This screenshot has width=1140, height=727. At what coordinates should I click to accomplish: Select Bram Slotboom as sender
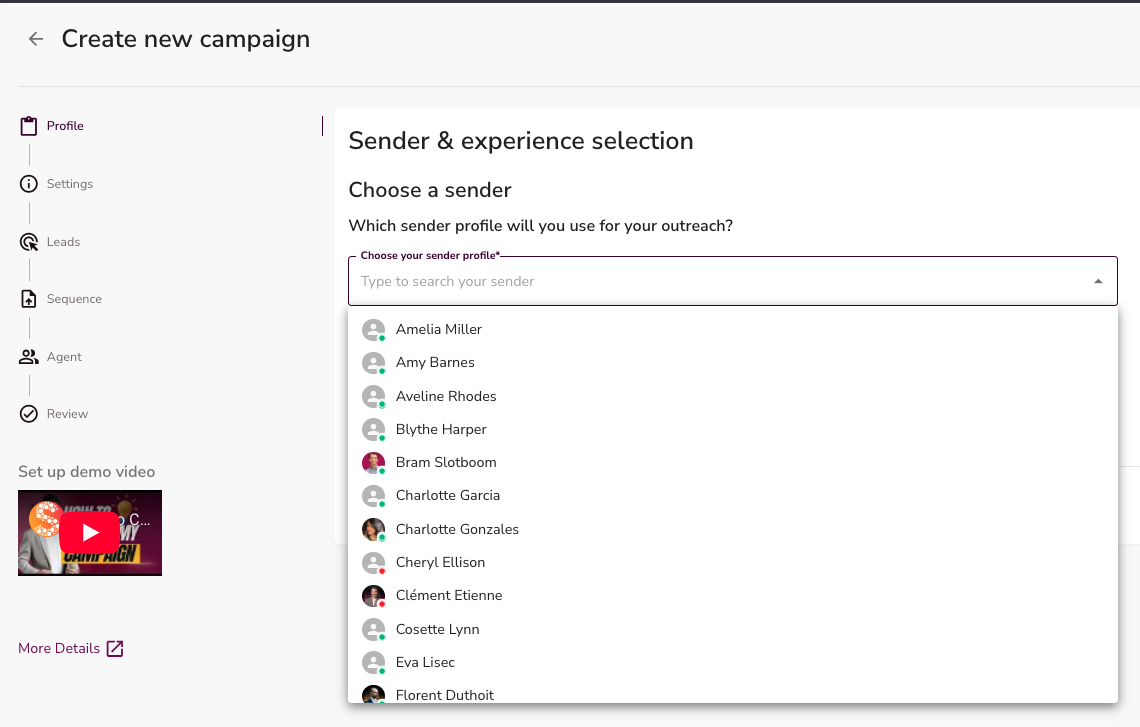coord(446,462)
